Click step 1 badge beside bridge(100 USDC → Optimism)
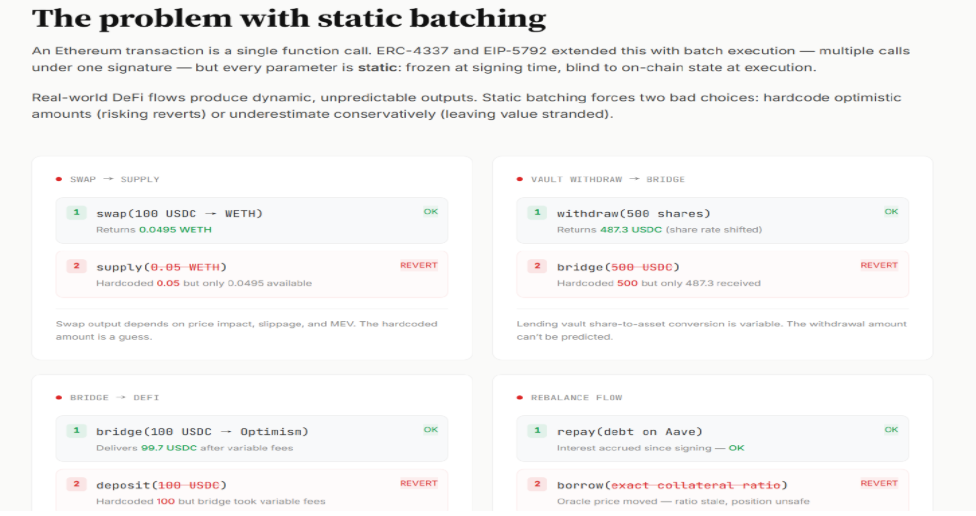Screen dimensions: 976x516 coord(76,431)
